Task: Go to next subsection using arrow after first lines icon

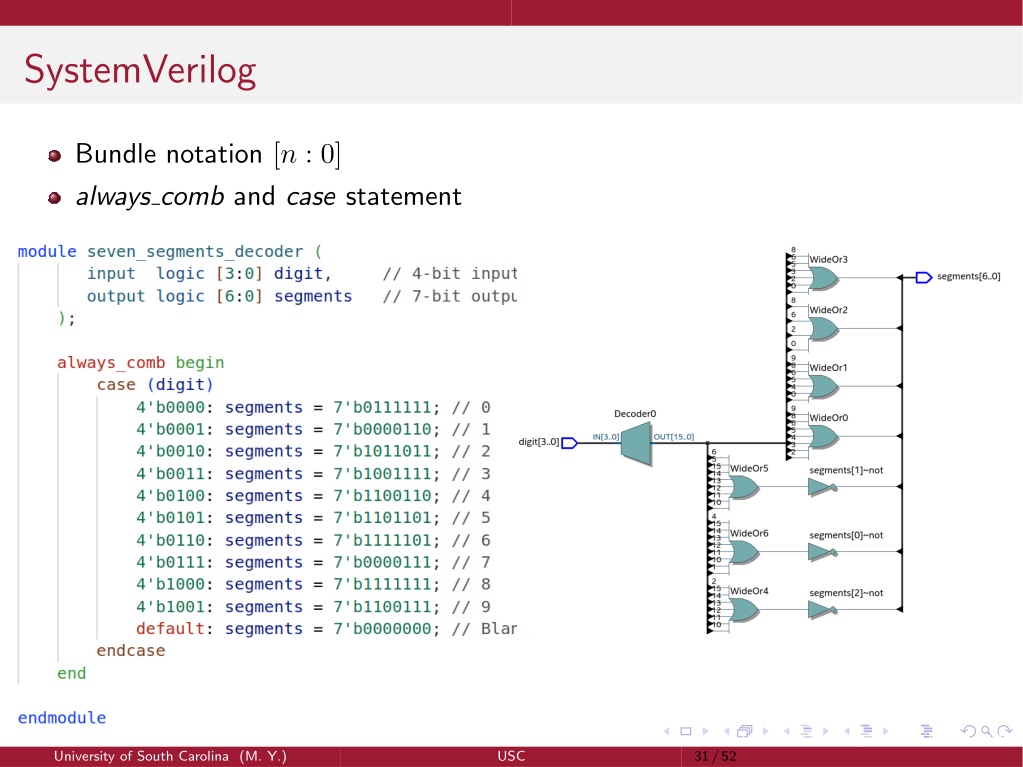Action: (x=825, y=731)
